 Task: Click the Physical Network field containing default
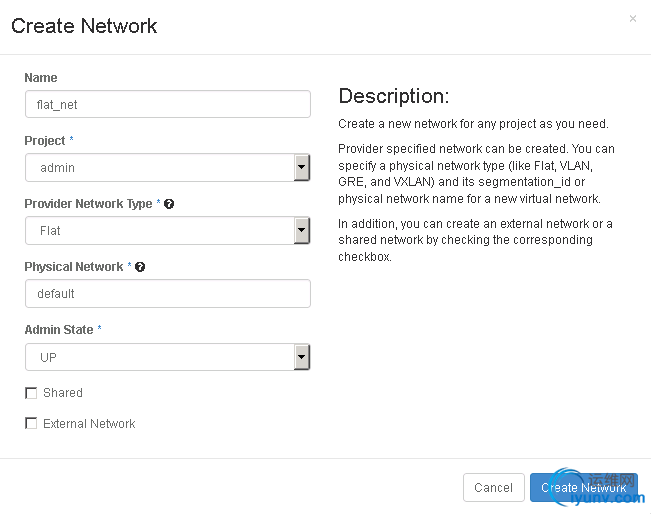click(x=167, y=294)
